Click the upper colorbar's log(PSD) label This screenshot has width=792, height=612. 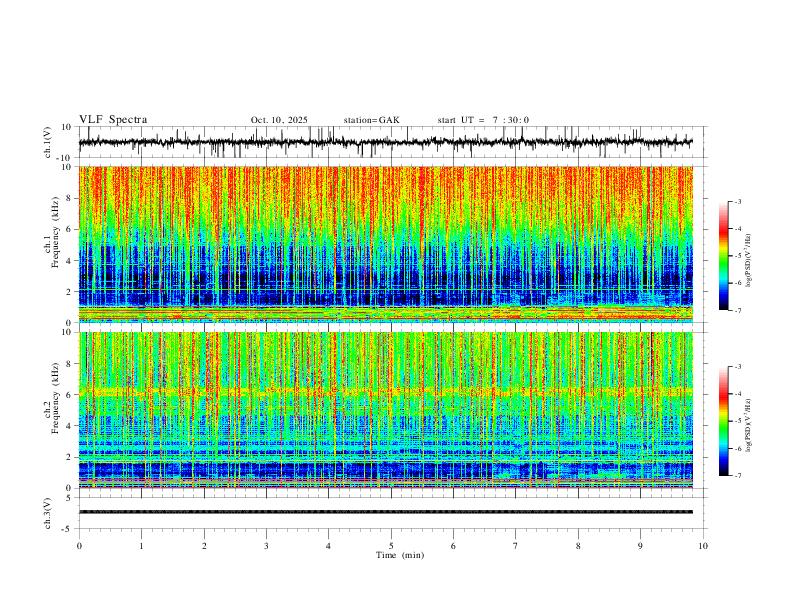click(x=749, y=261)
